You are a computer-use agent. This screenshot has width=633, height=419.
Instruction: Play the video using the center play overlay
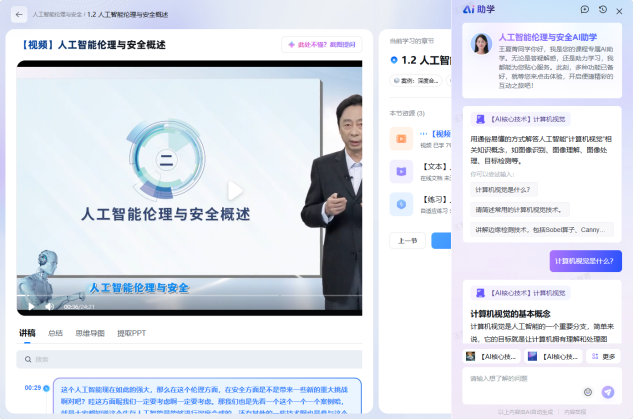click(x=235, y=190)
